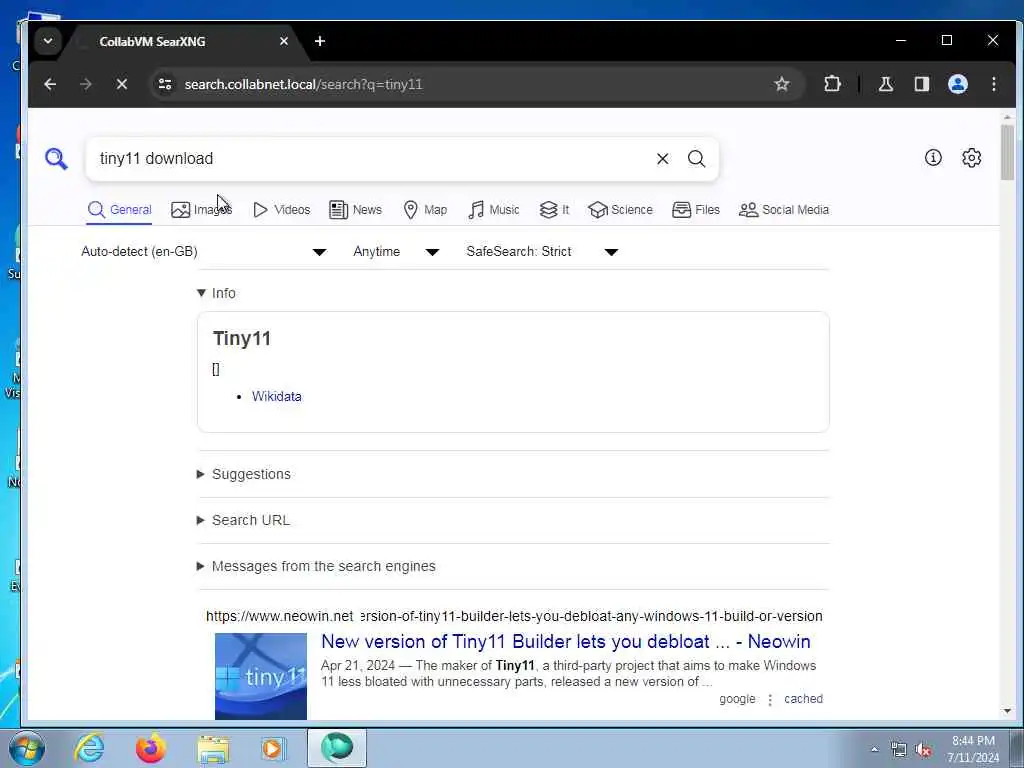This screenshot has width=1024, height=768.
Task: Open the Extensions puzzle icon
Action: pyautogui.click(x=832, y=84)
